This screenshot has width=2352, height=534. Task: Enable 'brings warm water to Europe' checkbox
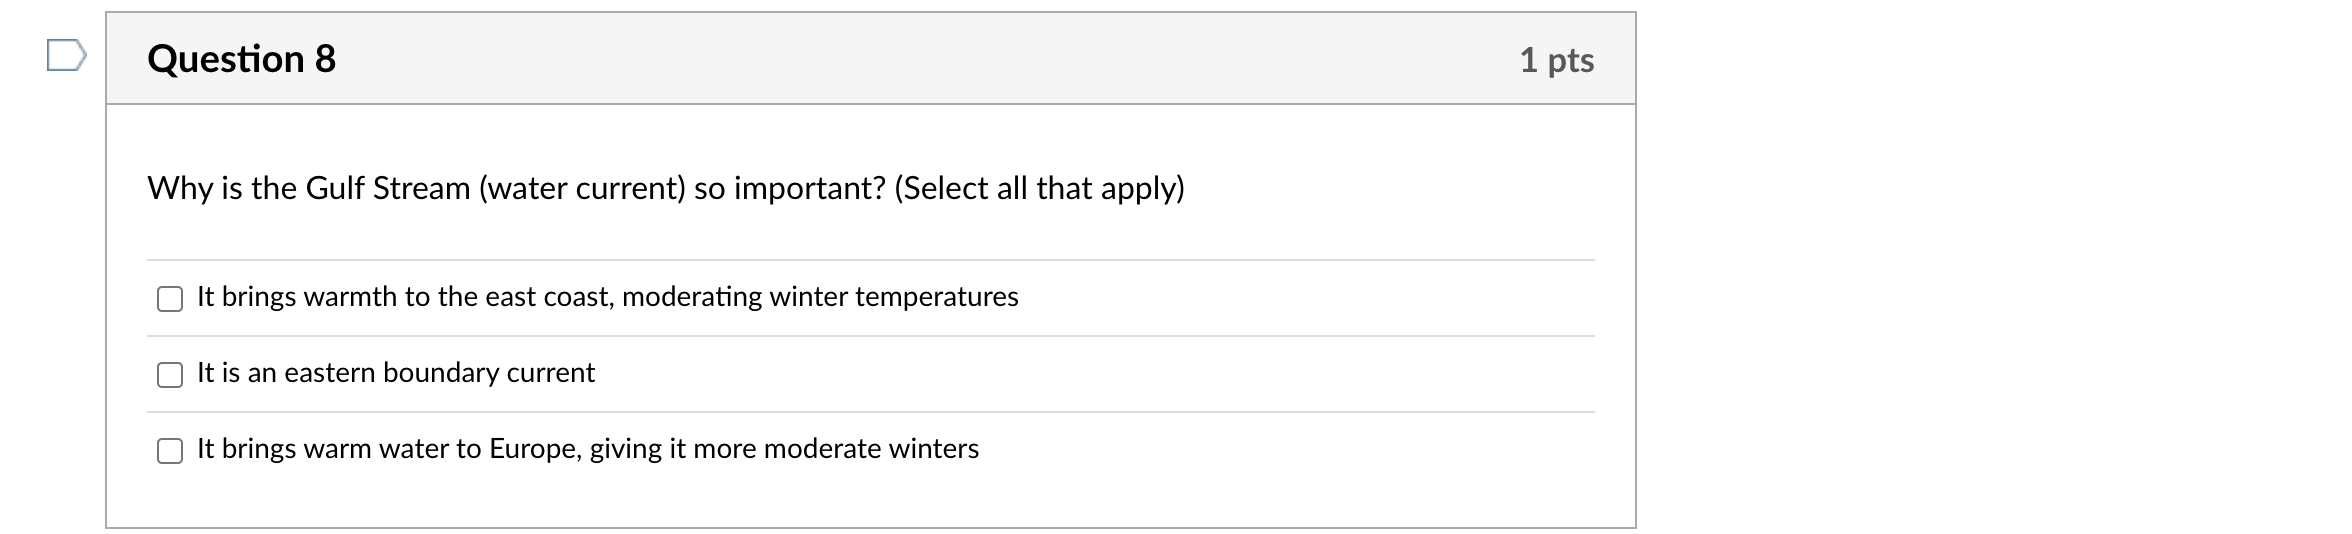pos(170,451)
